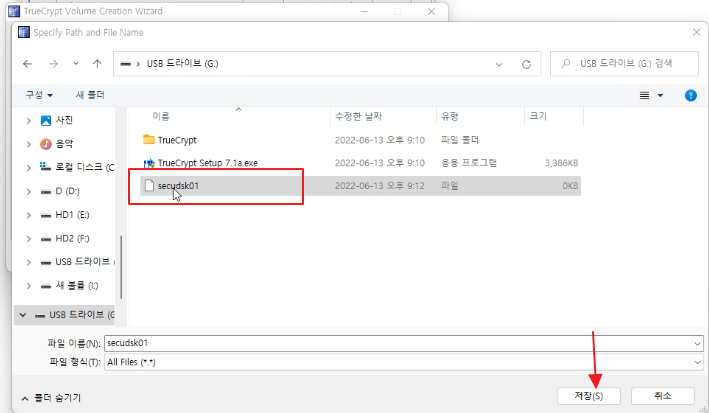The image size is (709, 413).
Task: Expand the 음악 tree node
Action: point(29,144)
